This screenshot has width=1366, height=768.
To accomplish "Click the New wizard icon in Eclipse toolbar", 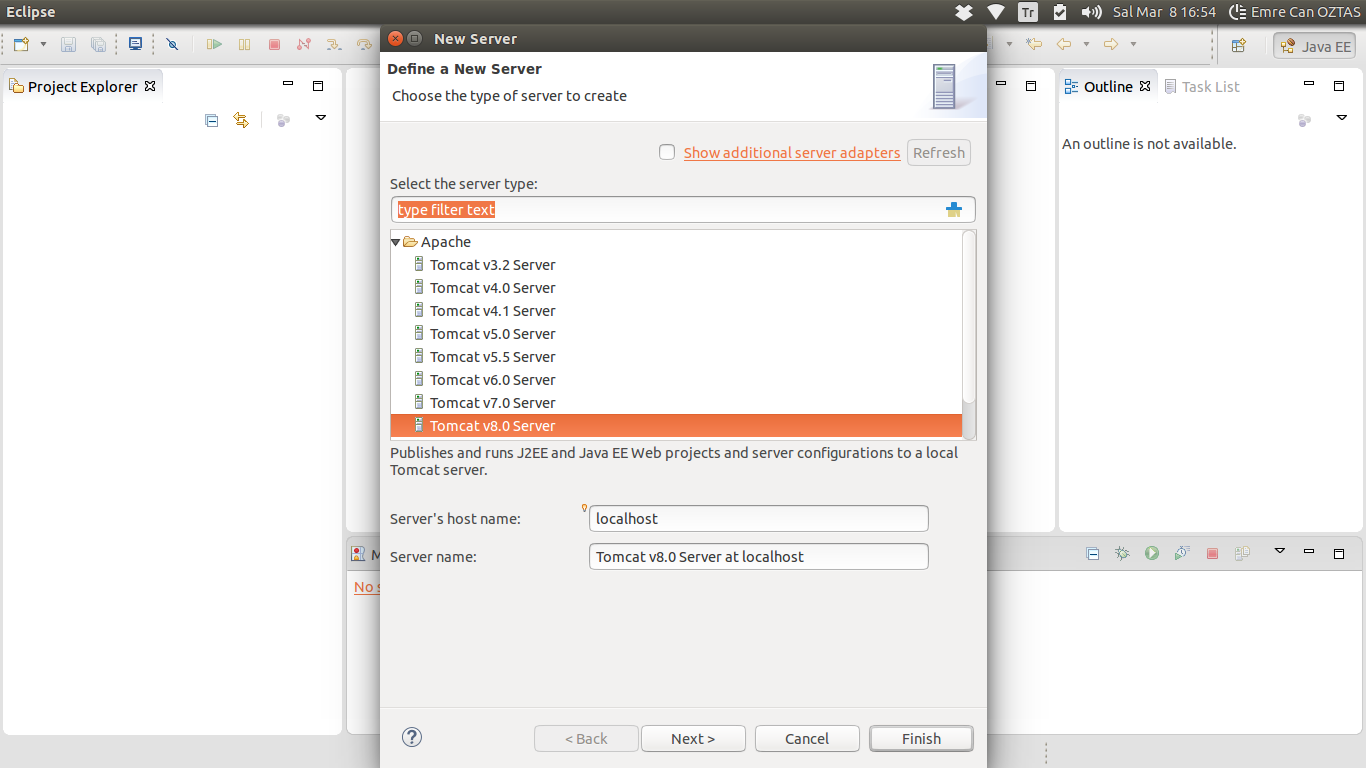I will click(22, 45).
